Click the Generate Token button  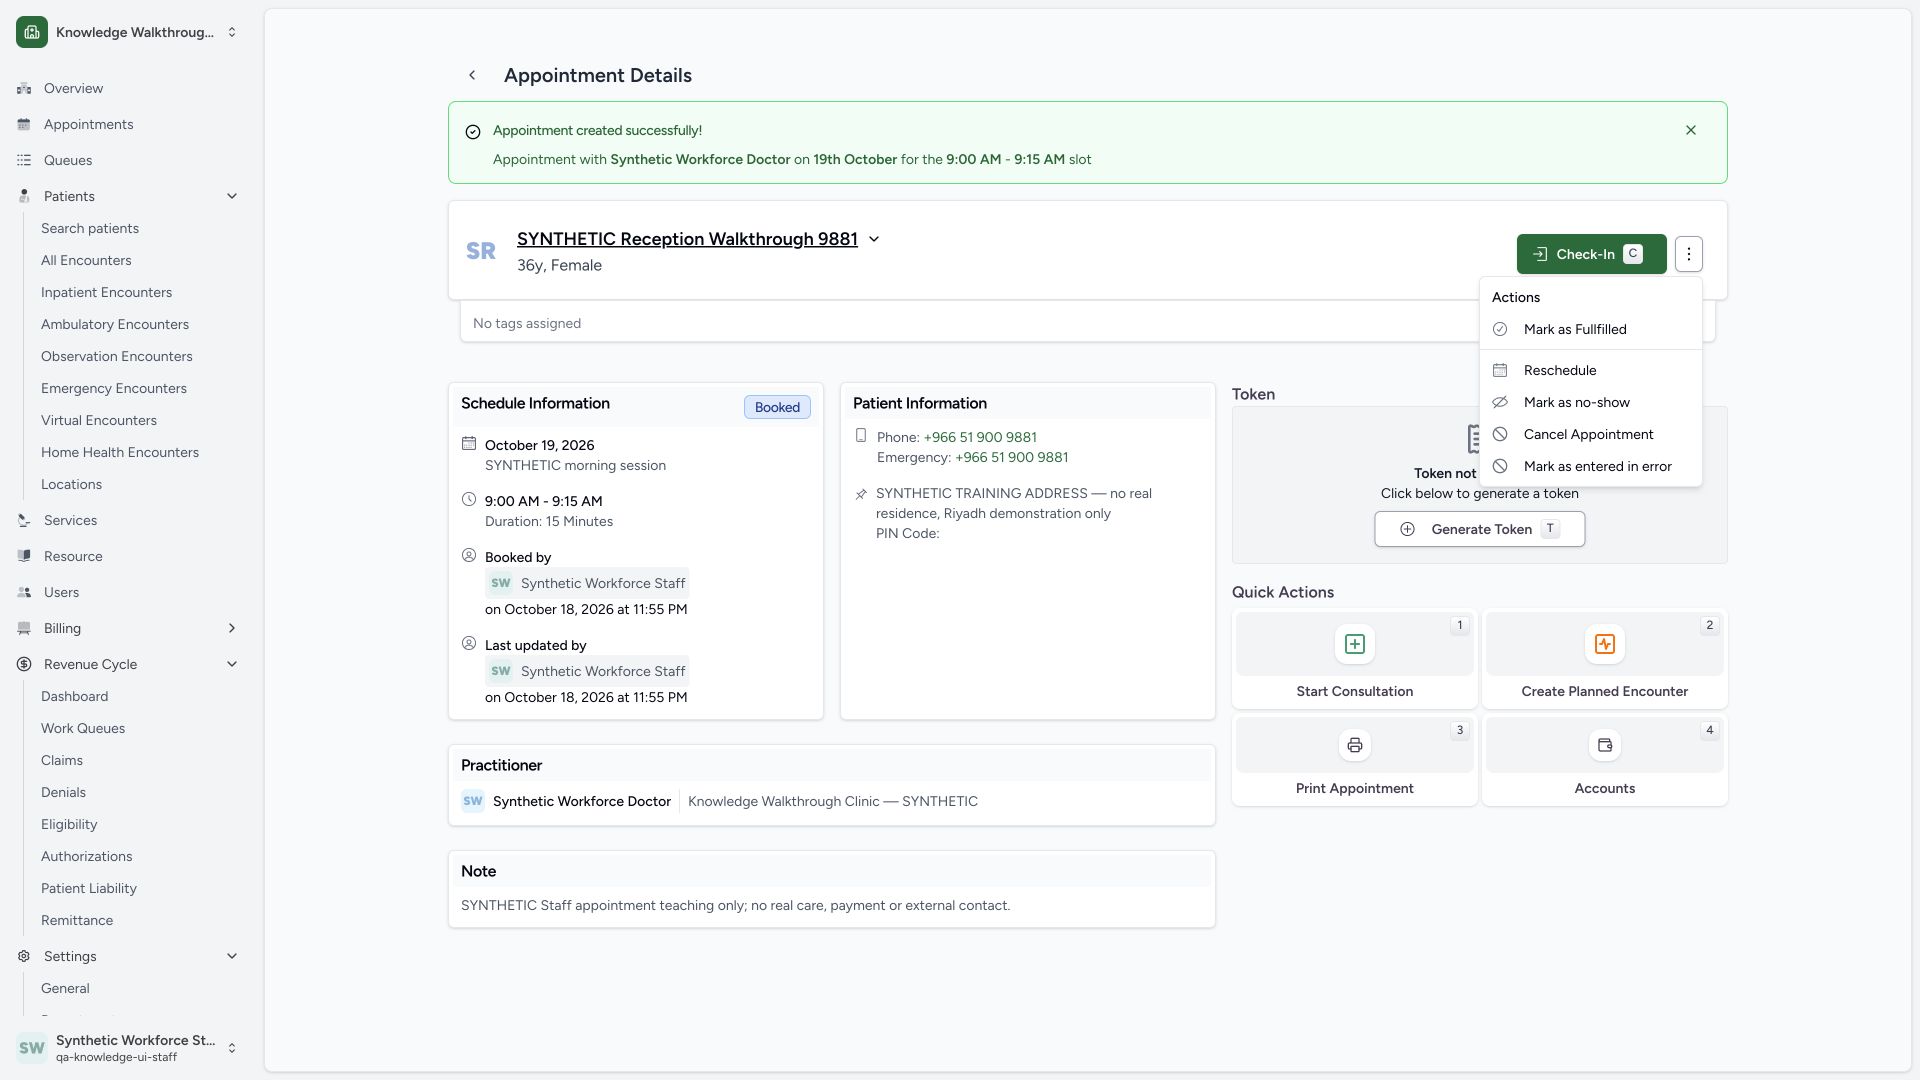tap(1479, 529)
